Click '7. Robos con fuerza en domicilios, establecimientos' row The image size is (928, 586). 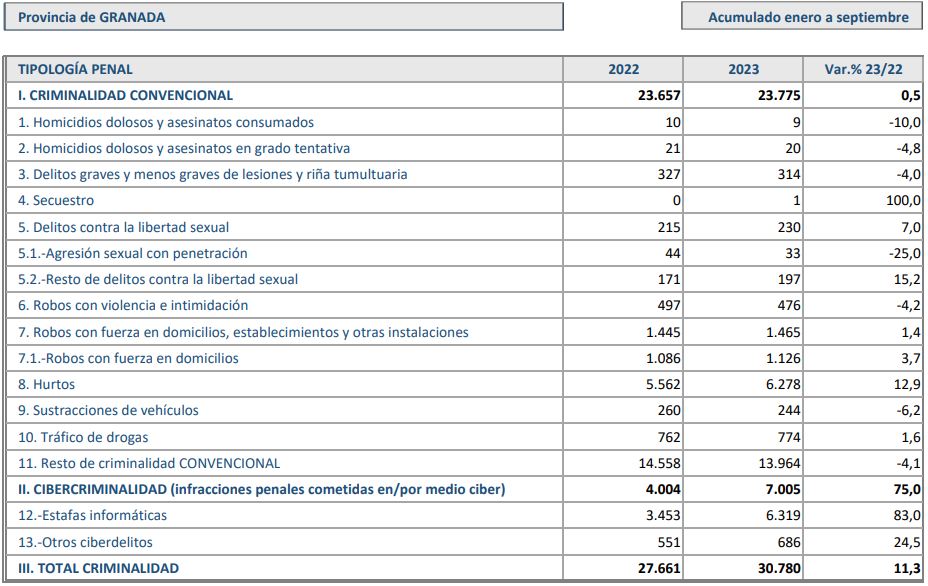click(x=465, y=332)
